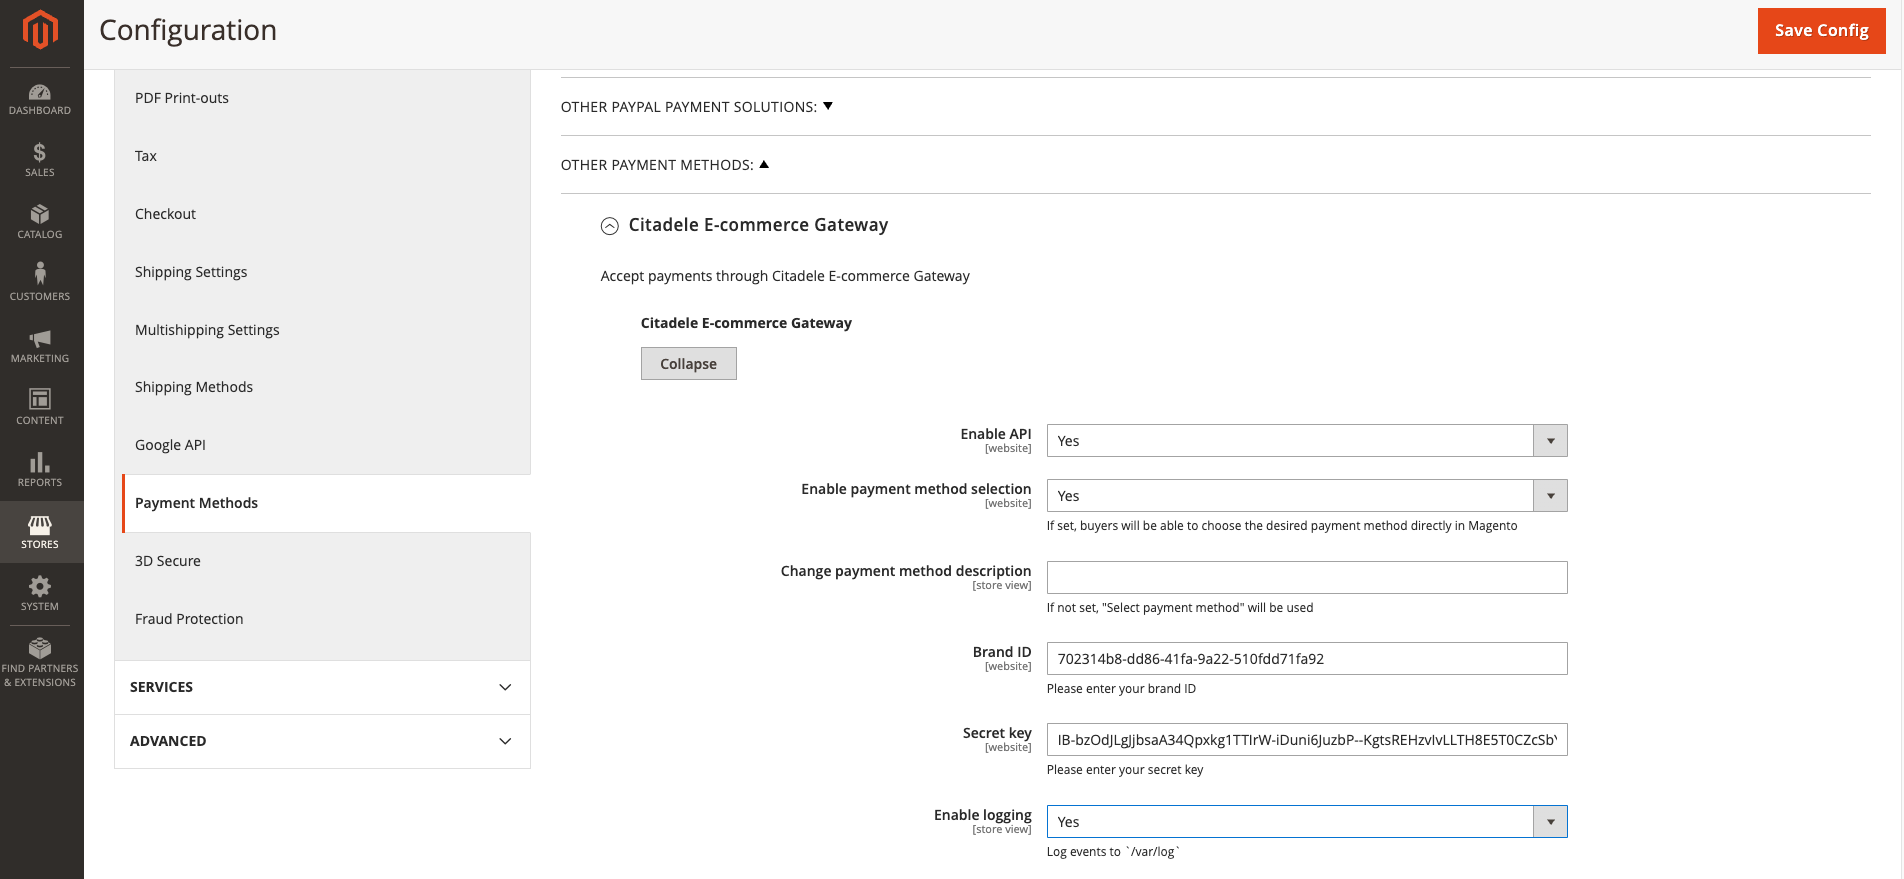The height and width of the screenshot is (879, 1904).
Task: Click the Collapse button
Action: (x=688, y=364)
